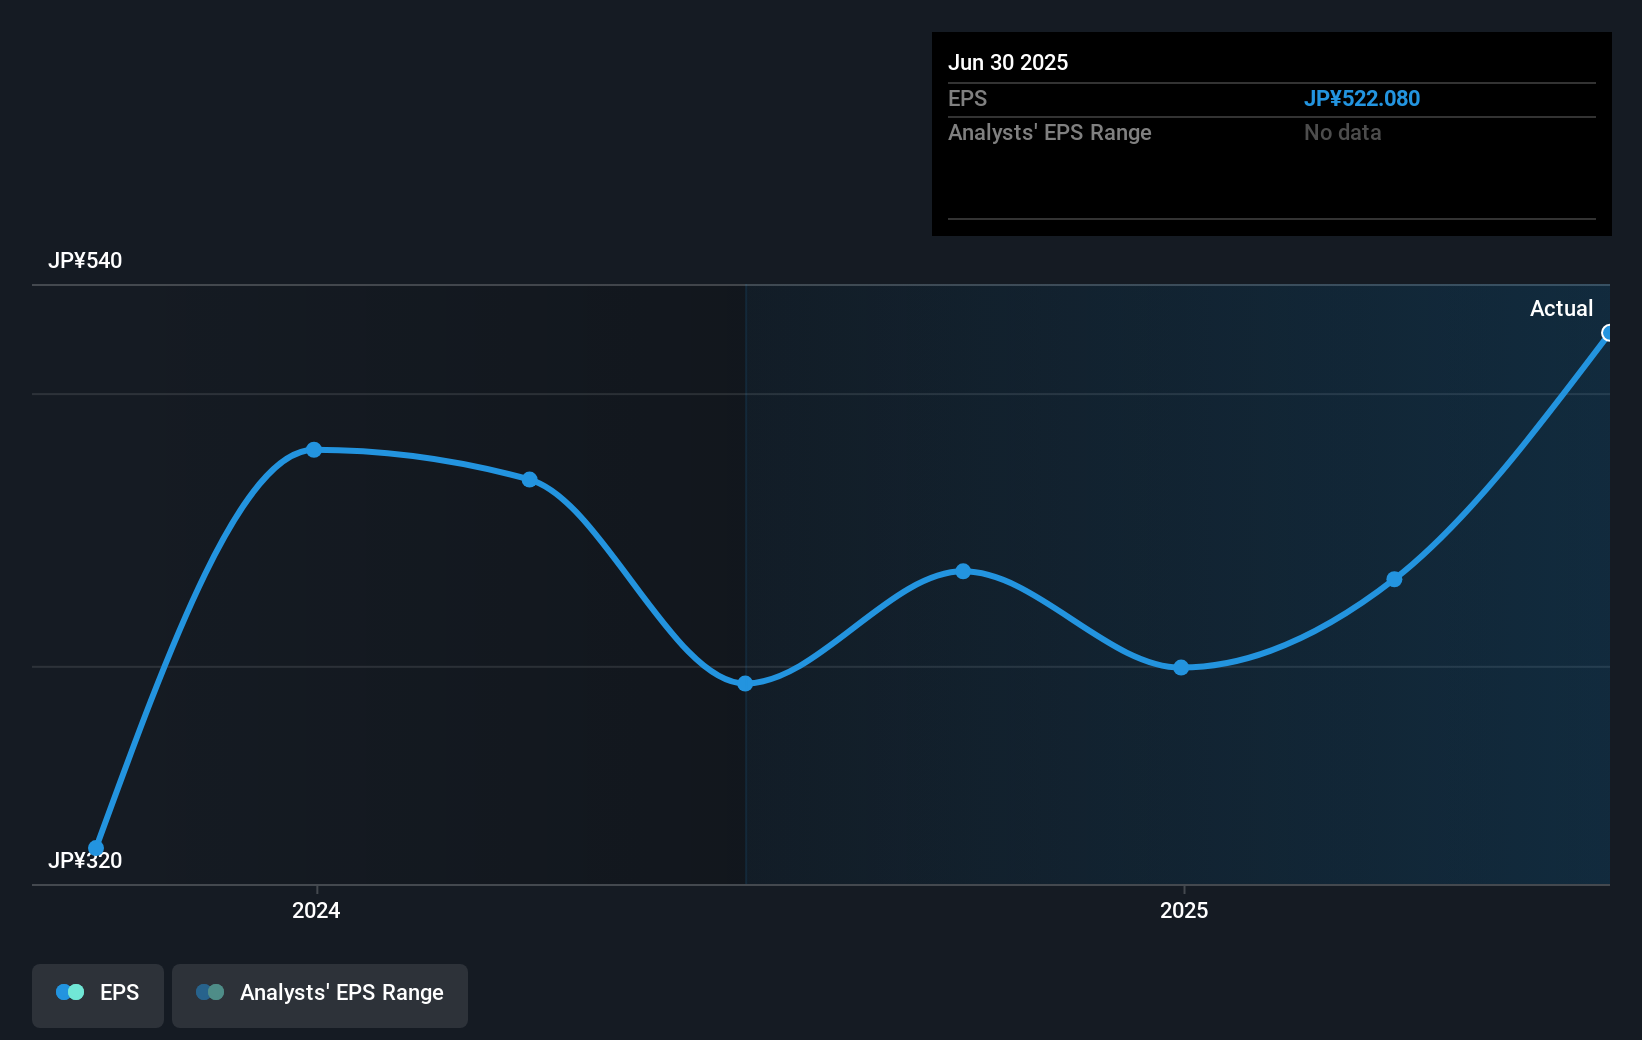
Task: Select the EPS data point above 2024 label
Action: click(x=314, y=450)
